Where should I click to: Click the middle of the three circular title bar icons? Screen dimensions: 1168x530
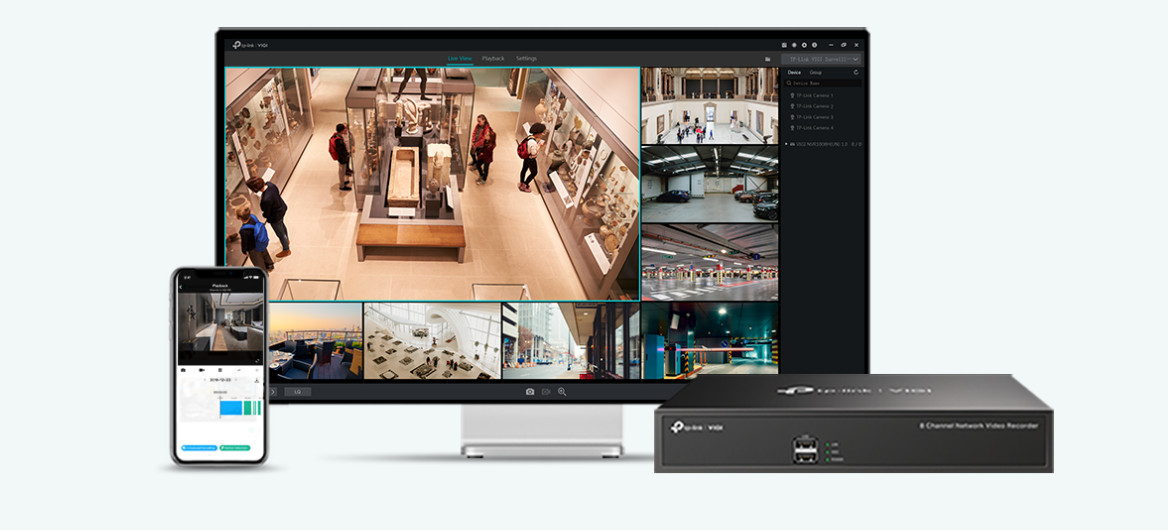coord(804,45)
